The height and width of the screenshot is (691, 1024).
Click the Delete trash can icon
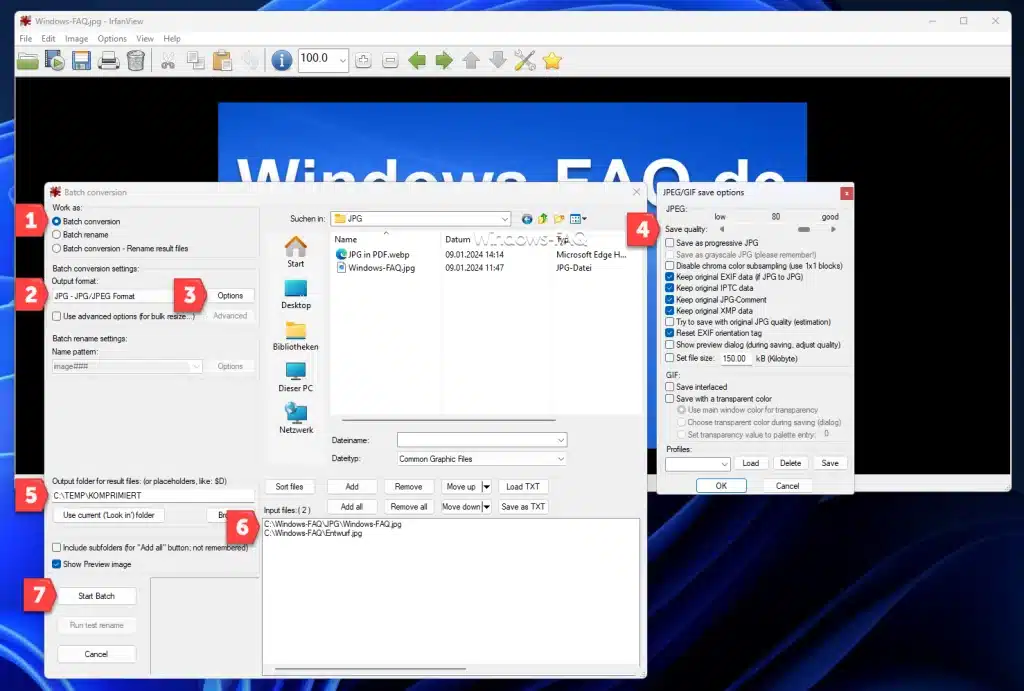[x=135, y=61]
